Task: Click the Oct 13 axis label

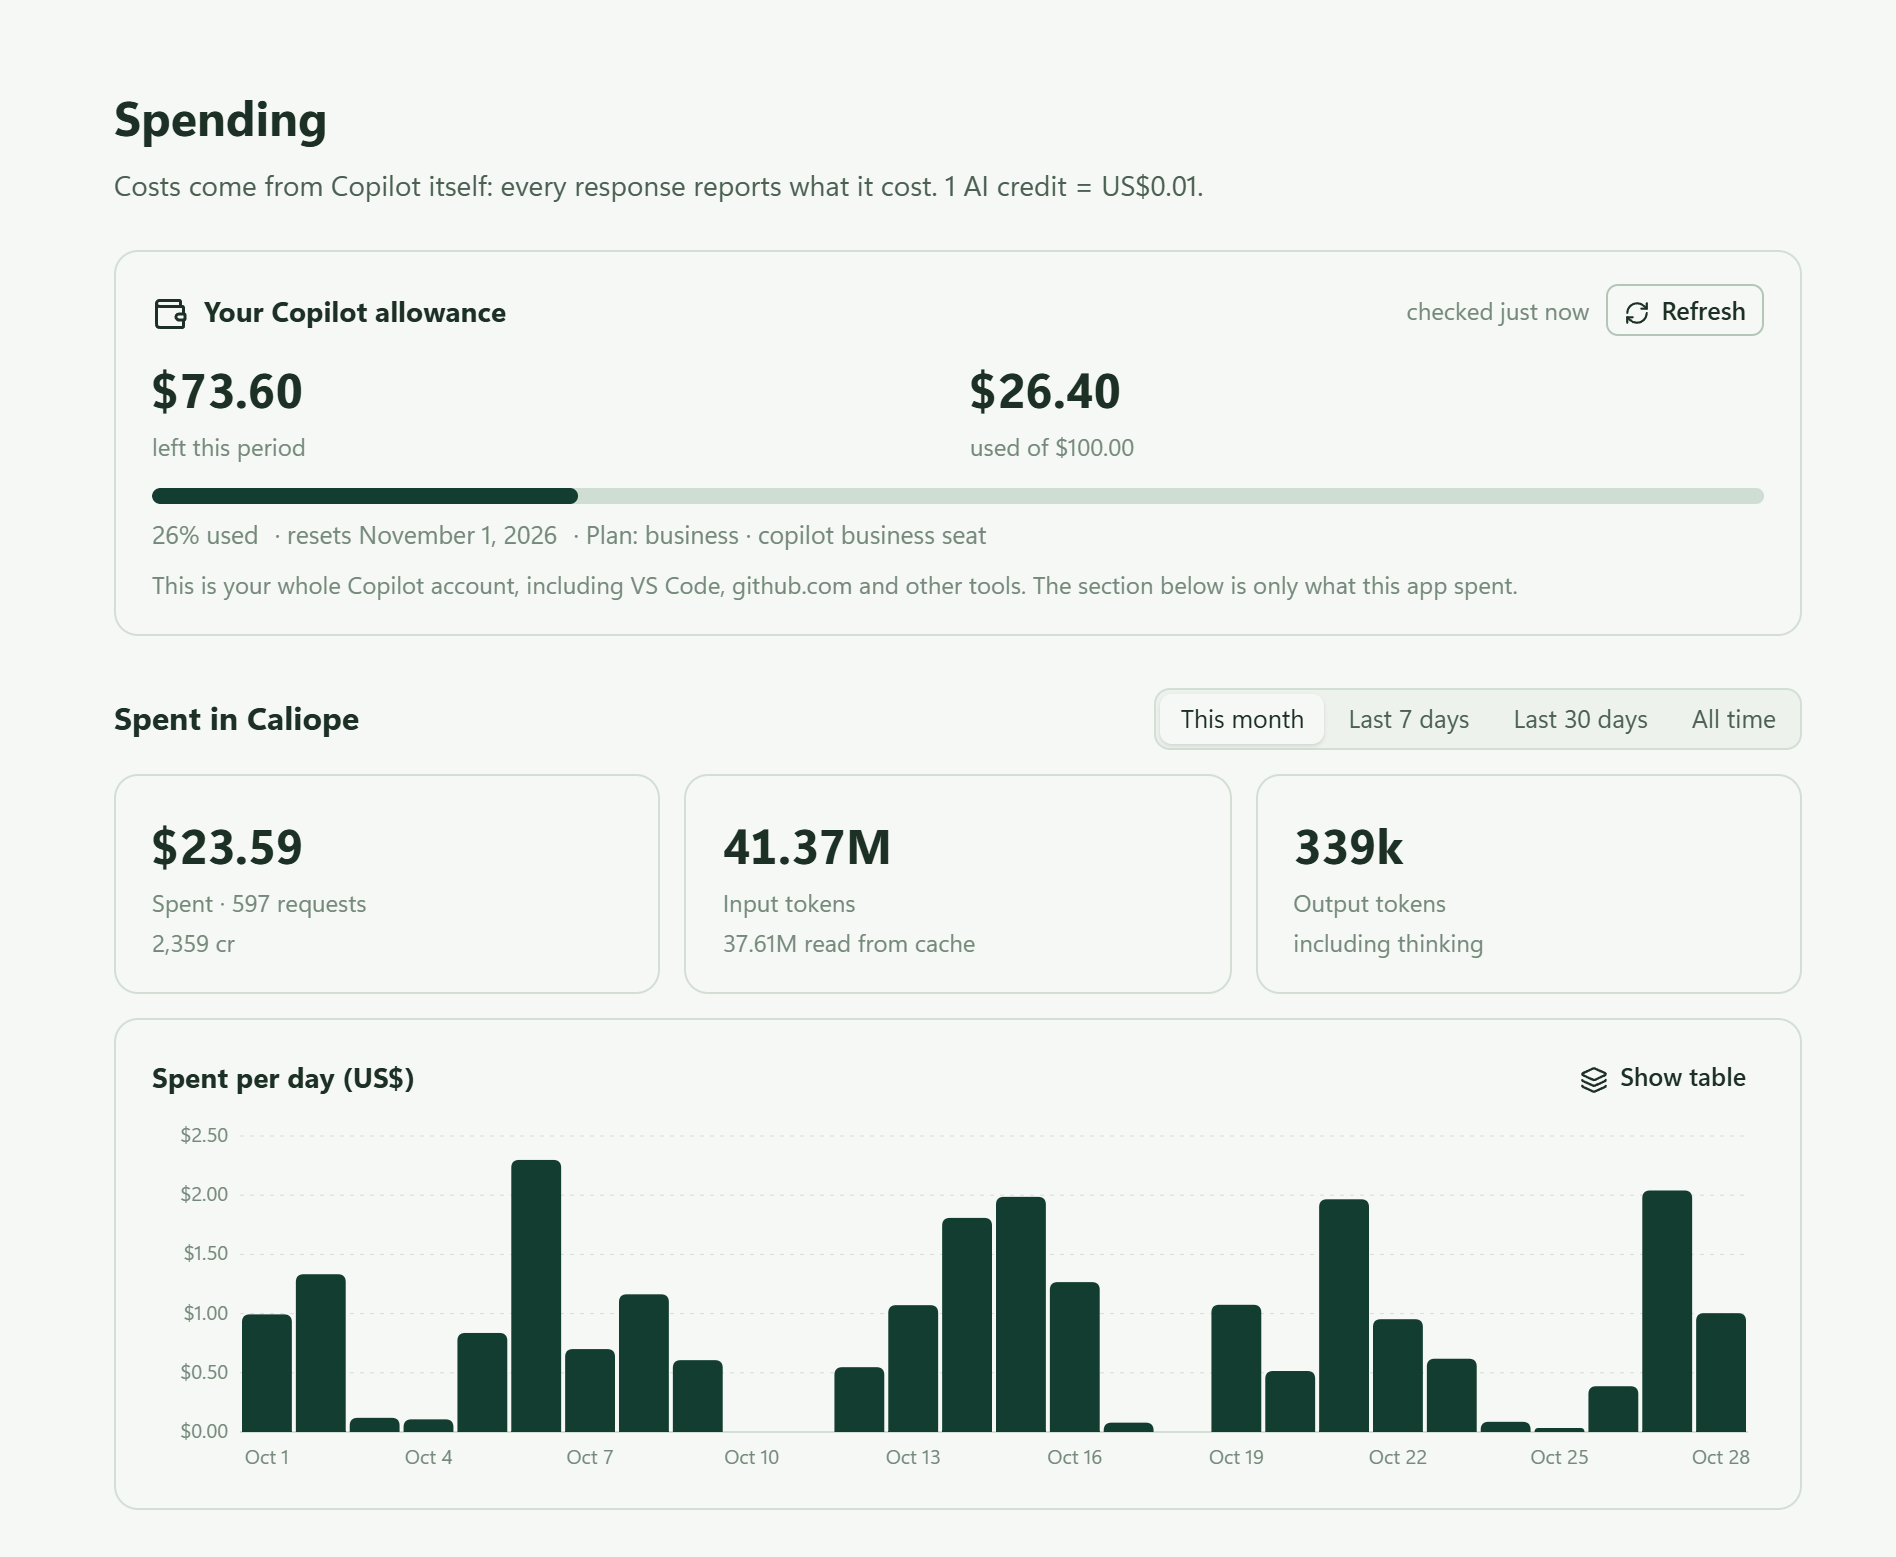Action: click(913, 1457)
